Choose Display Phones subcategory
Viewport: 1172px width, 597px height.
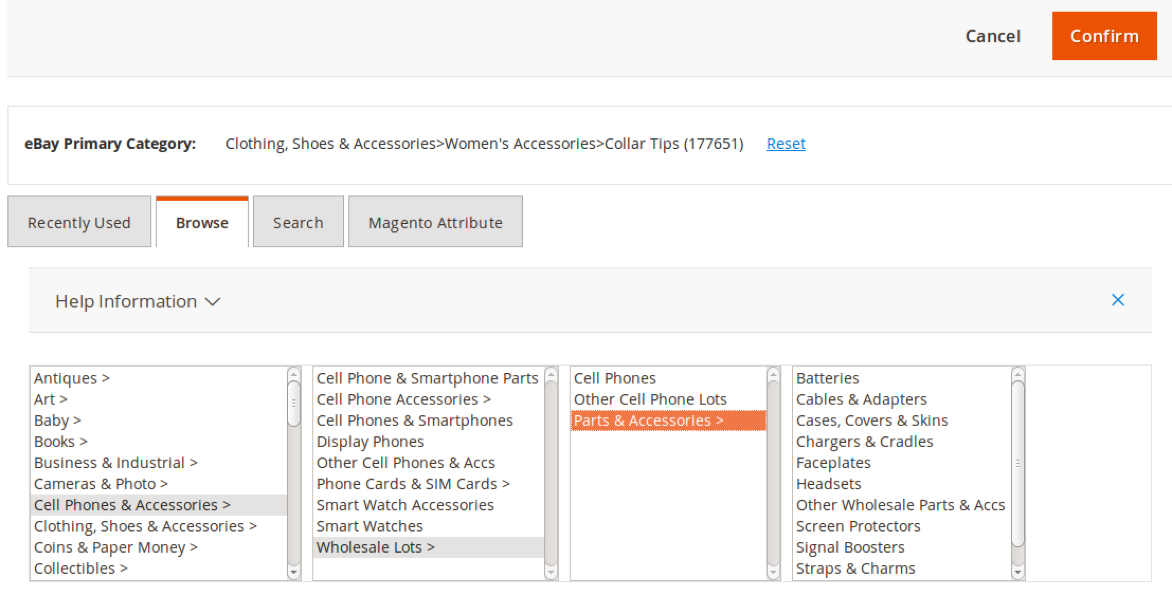click(x=428, y=442)
